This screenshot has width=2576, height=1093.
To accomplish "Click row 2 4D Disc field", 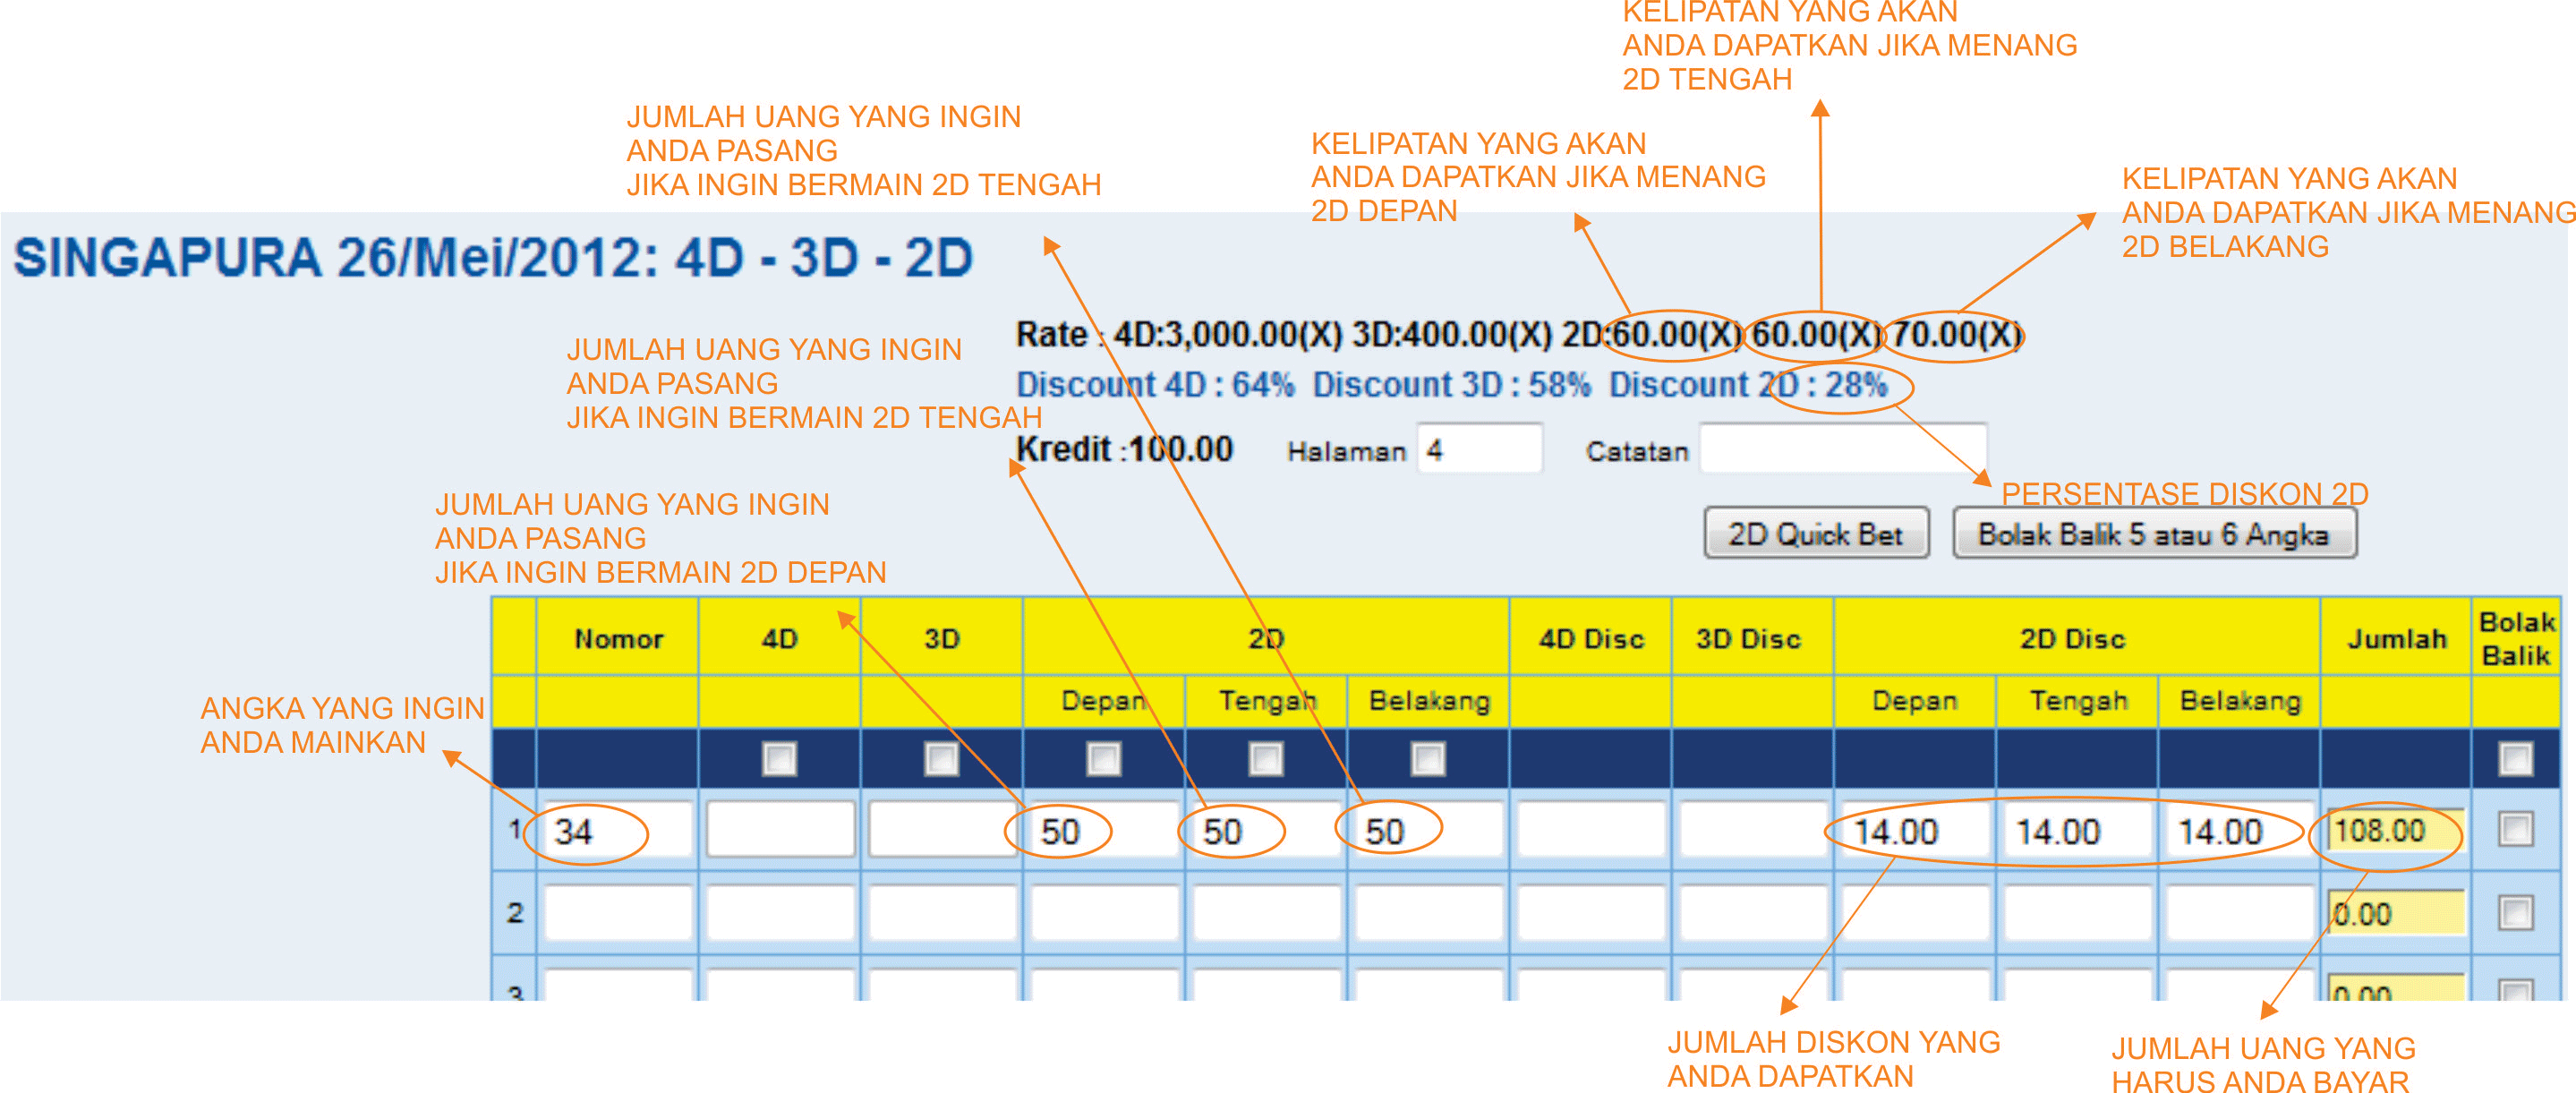I will coord(1591,913).
